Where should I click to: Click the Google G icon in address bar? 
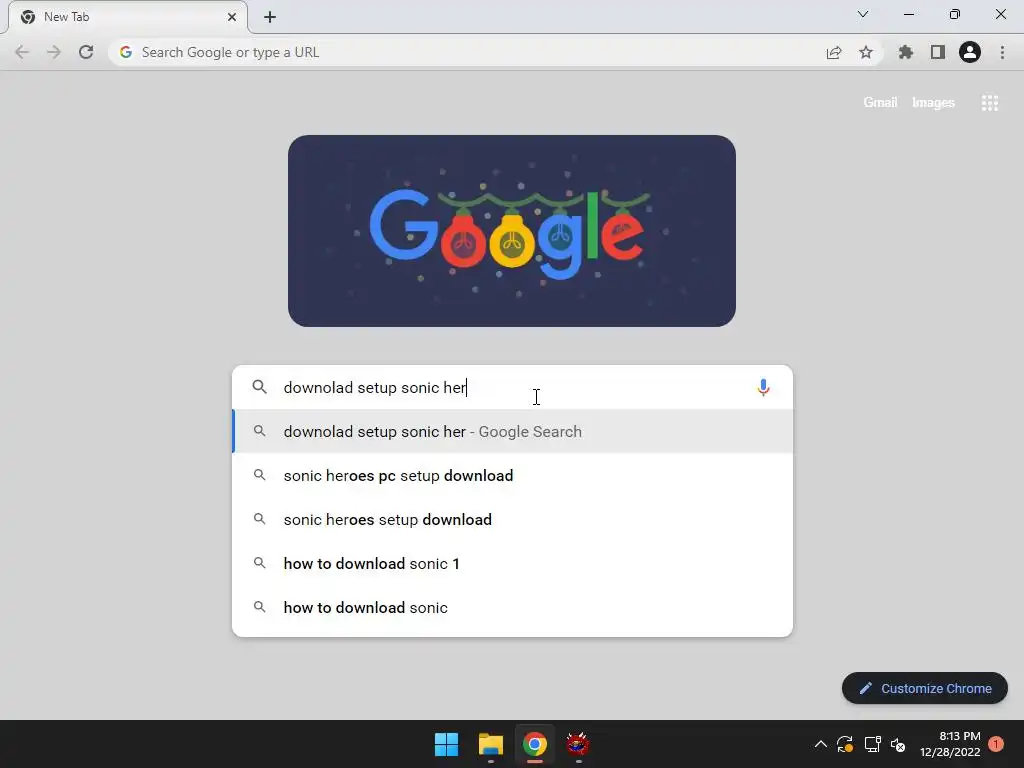pyautogui.click(x=126, y=52)
